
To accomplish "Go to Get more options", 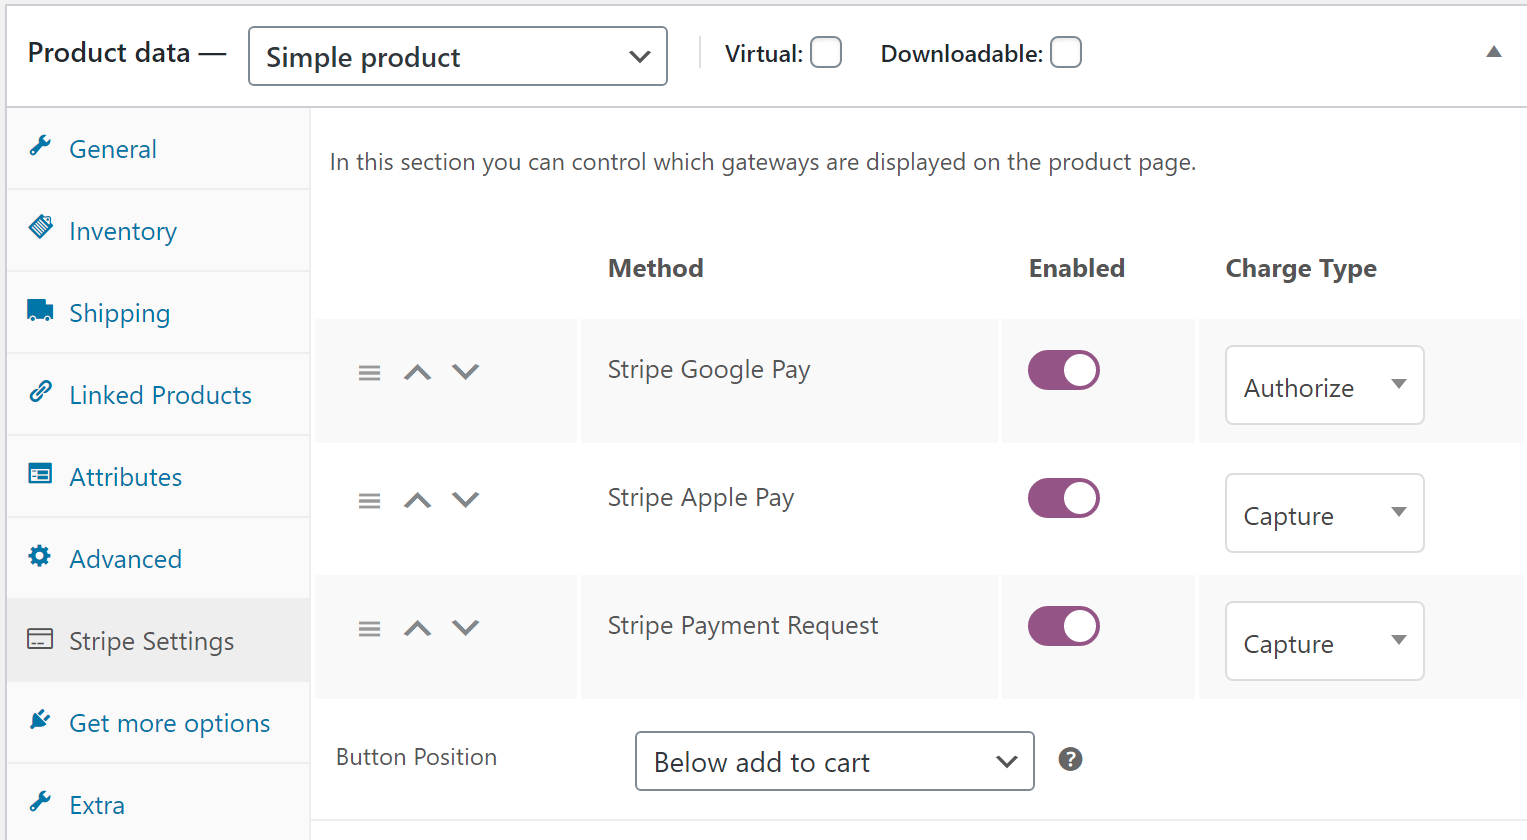I will (169, 723).
